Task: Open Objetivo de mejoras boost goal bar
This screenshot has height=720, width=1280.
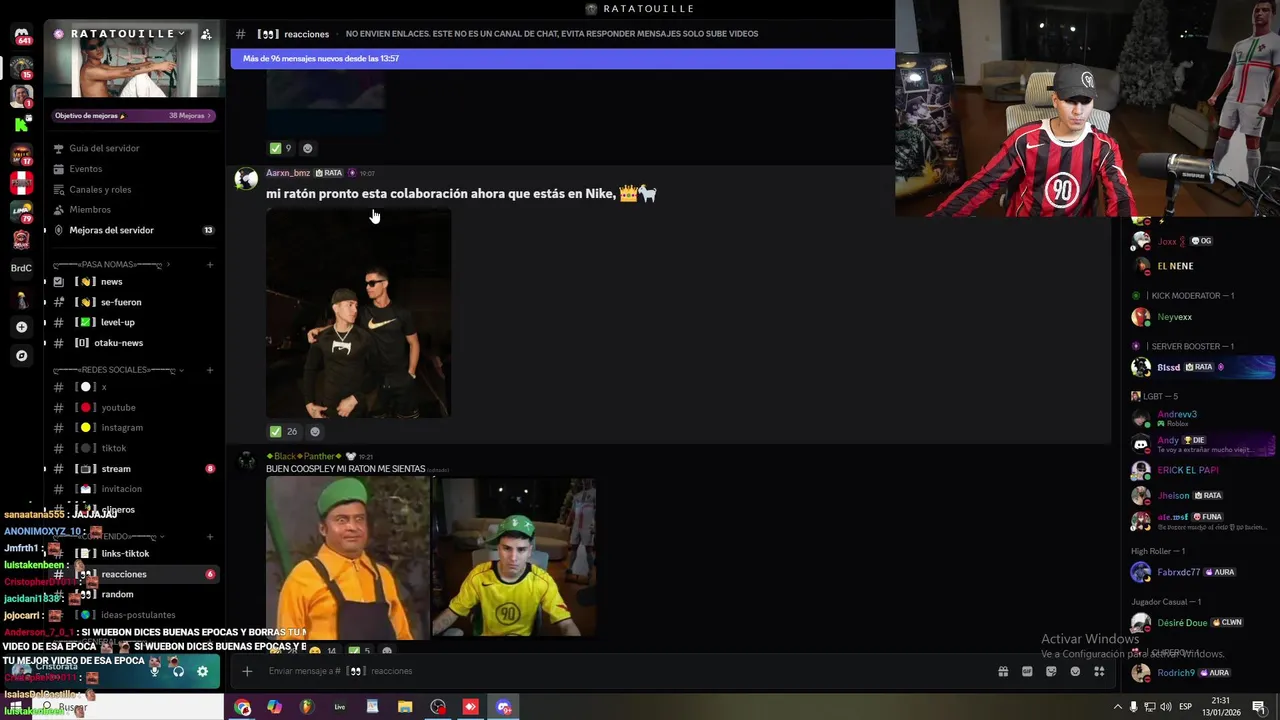Action: click(133, 116)
